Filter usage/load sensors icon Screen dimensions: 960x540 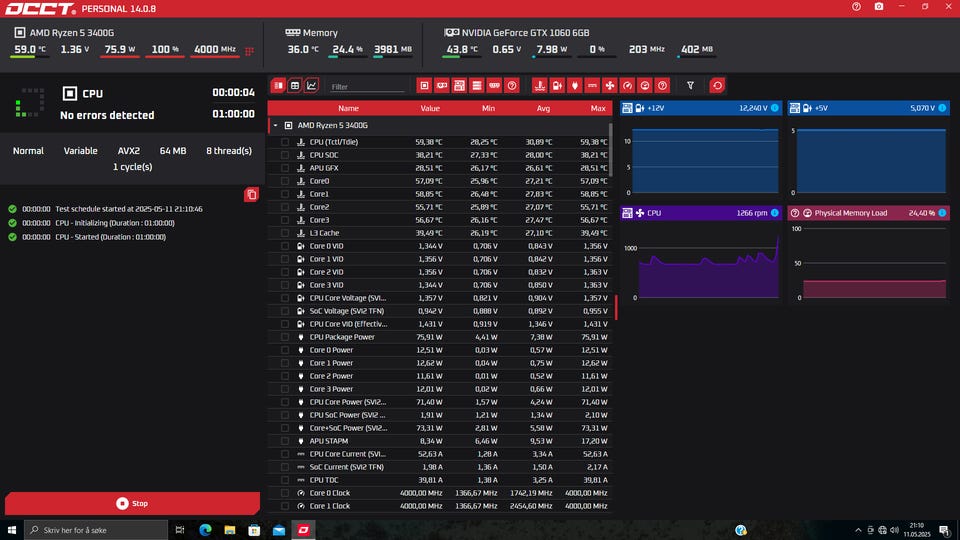645,86
